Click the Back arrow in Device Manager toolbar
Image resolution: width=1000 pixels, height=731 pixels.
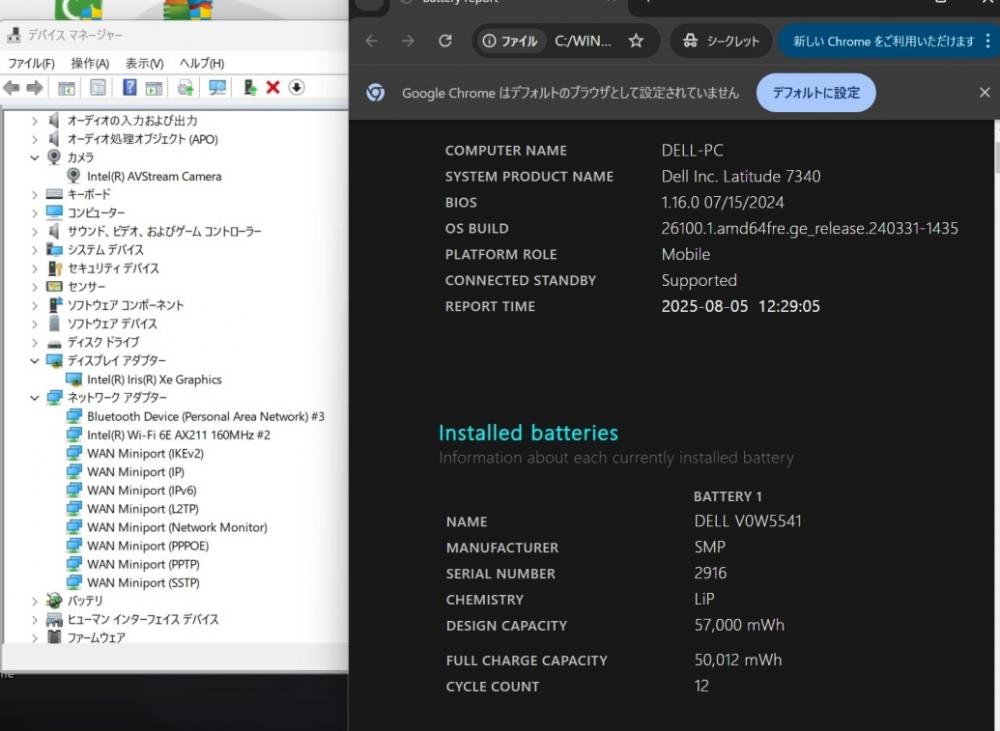(11, 87)
